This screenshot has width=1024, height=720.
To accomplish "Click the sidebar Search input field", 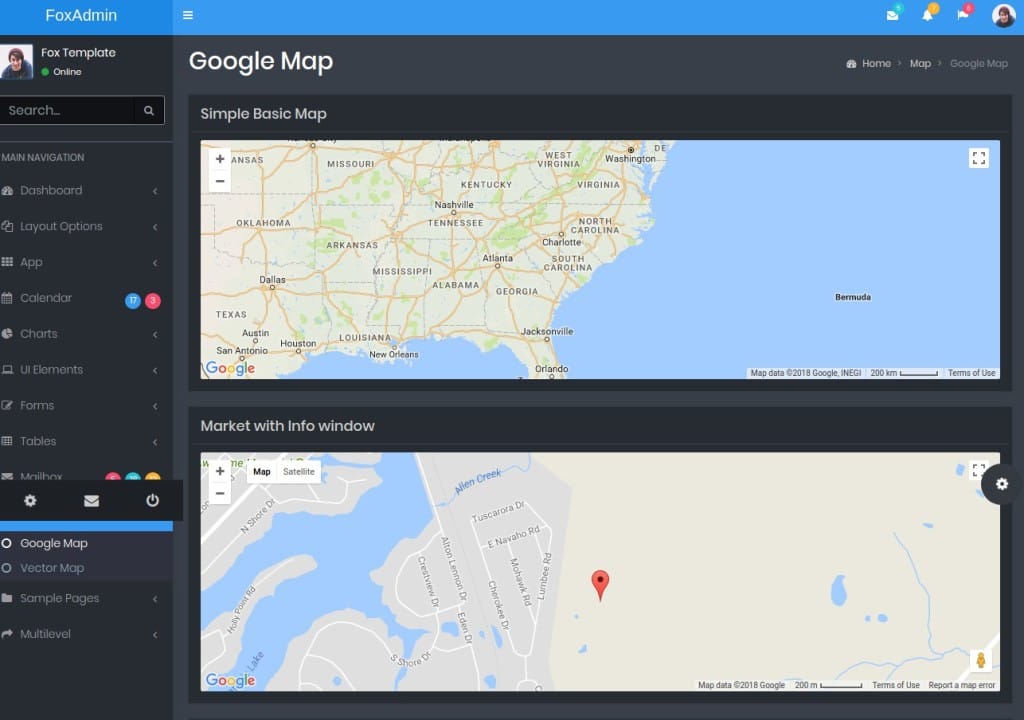I will coord(68,110).
